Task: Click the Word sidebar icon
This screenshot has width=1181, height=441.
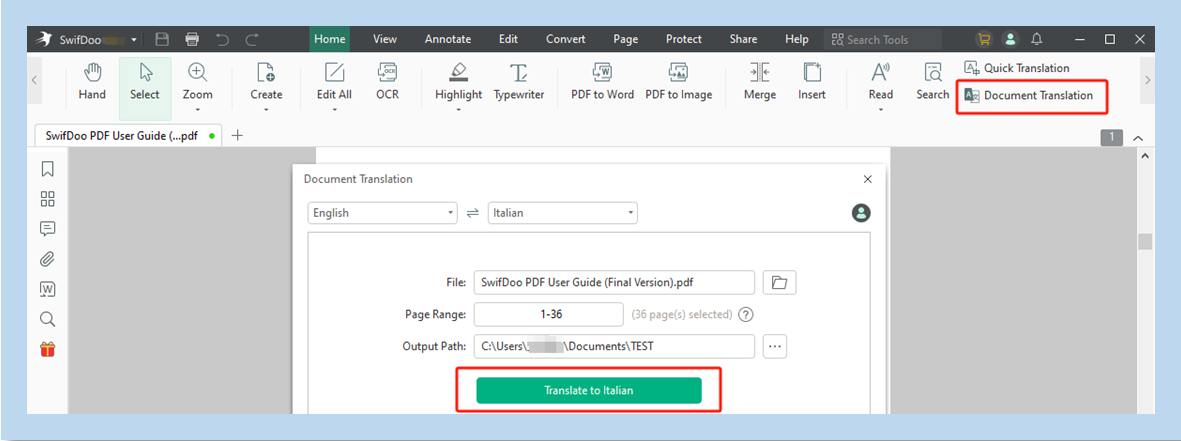Action: click(47, 289)
